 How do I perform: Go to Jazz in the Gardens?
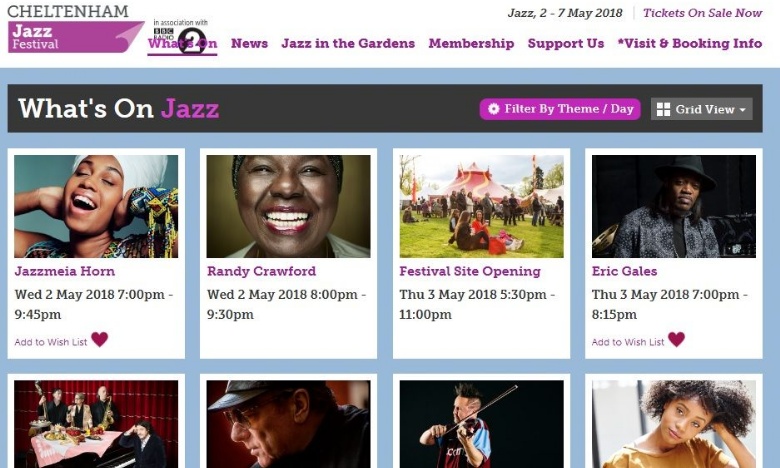point(348,43)
